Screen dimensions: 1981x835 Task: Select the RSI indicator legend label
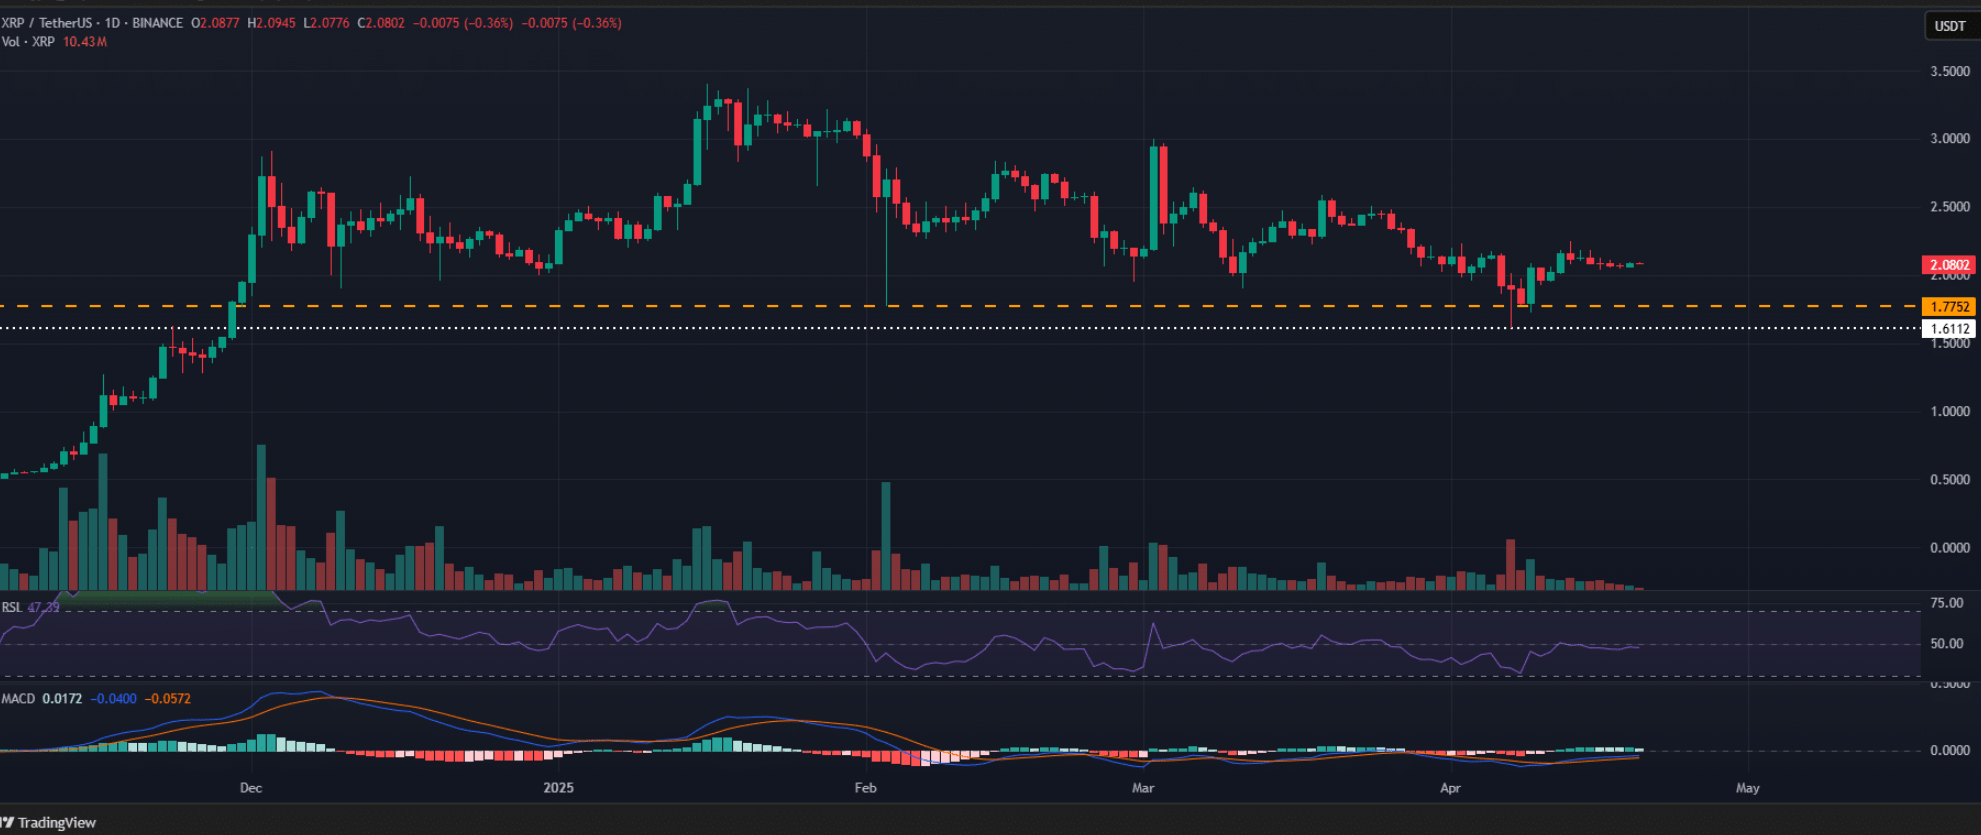pos(11,607)
